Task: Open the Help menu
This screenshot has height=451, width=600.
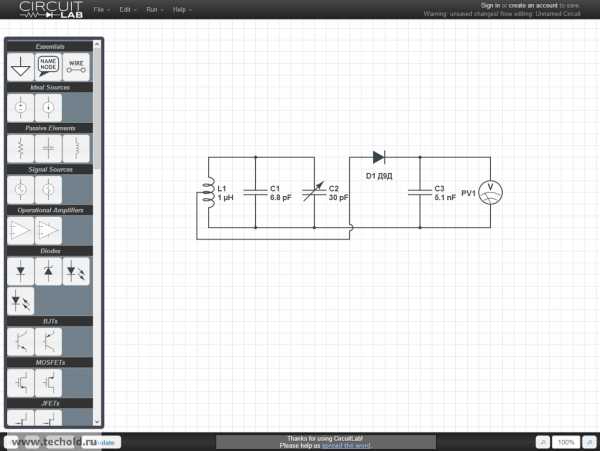Action: click(x=181, y=10)
